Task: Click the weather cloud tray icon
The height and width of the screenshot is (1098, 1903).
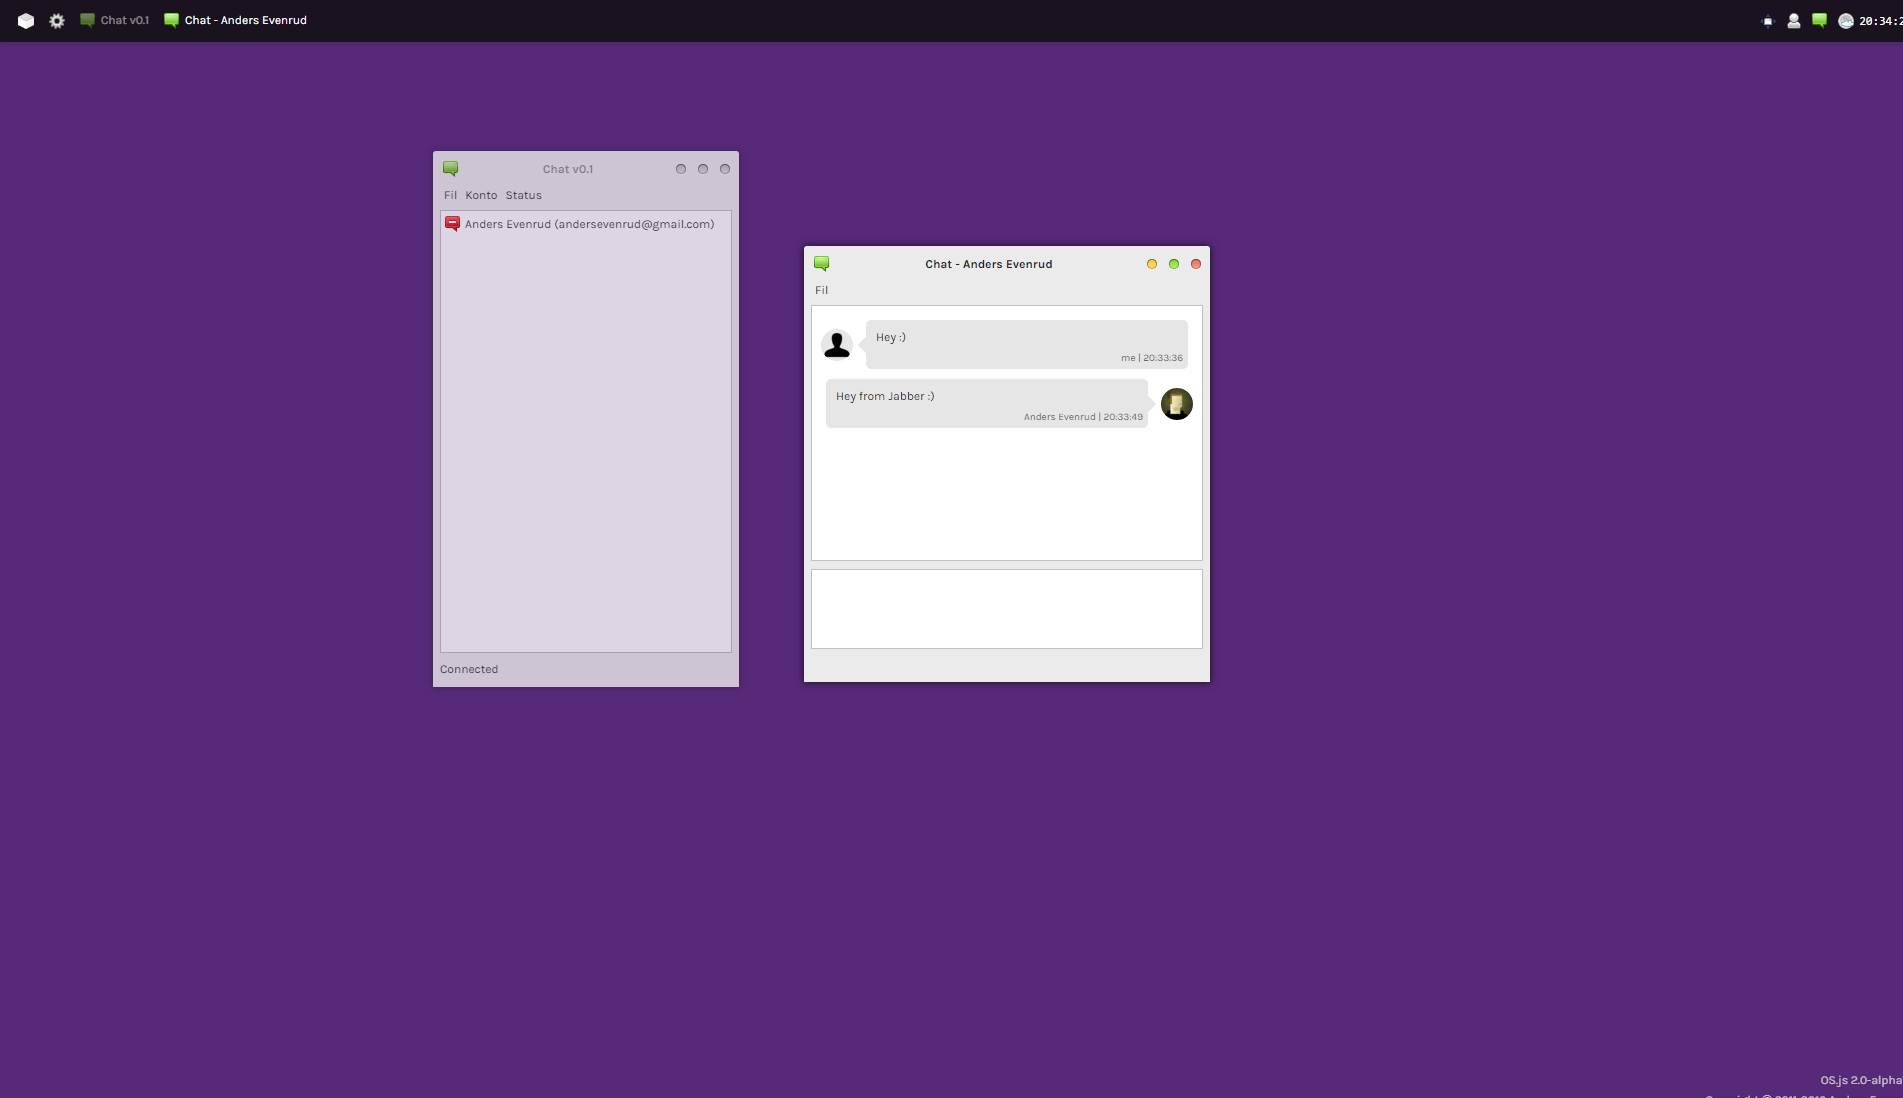Action: pyautogui.click(x=1845, y=21)
